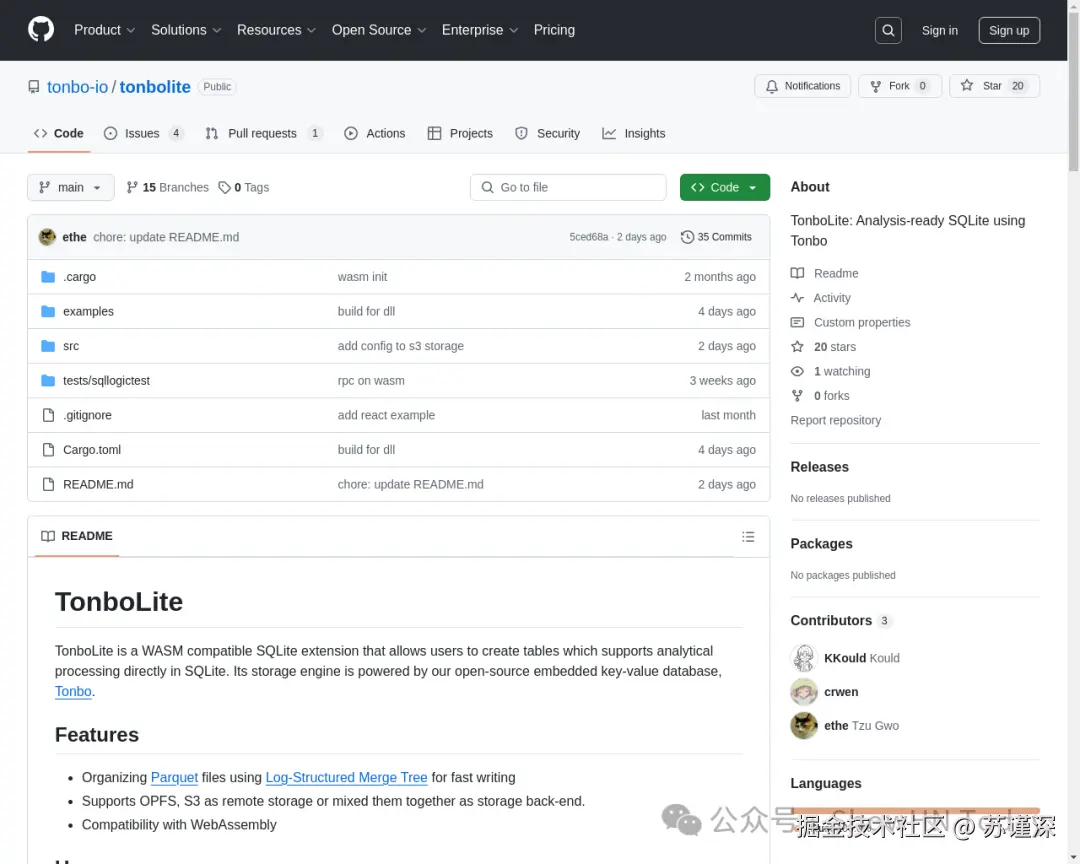Image resolution: width=1080 pixels, height=864 pixels.
Task: Open the Pricing page
Action: pyautogui.click(x=554, y=30)
